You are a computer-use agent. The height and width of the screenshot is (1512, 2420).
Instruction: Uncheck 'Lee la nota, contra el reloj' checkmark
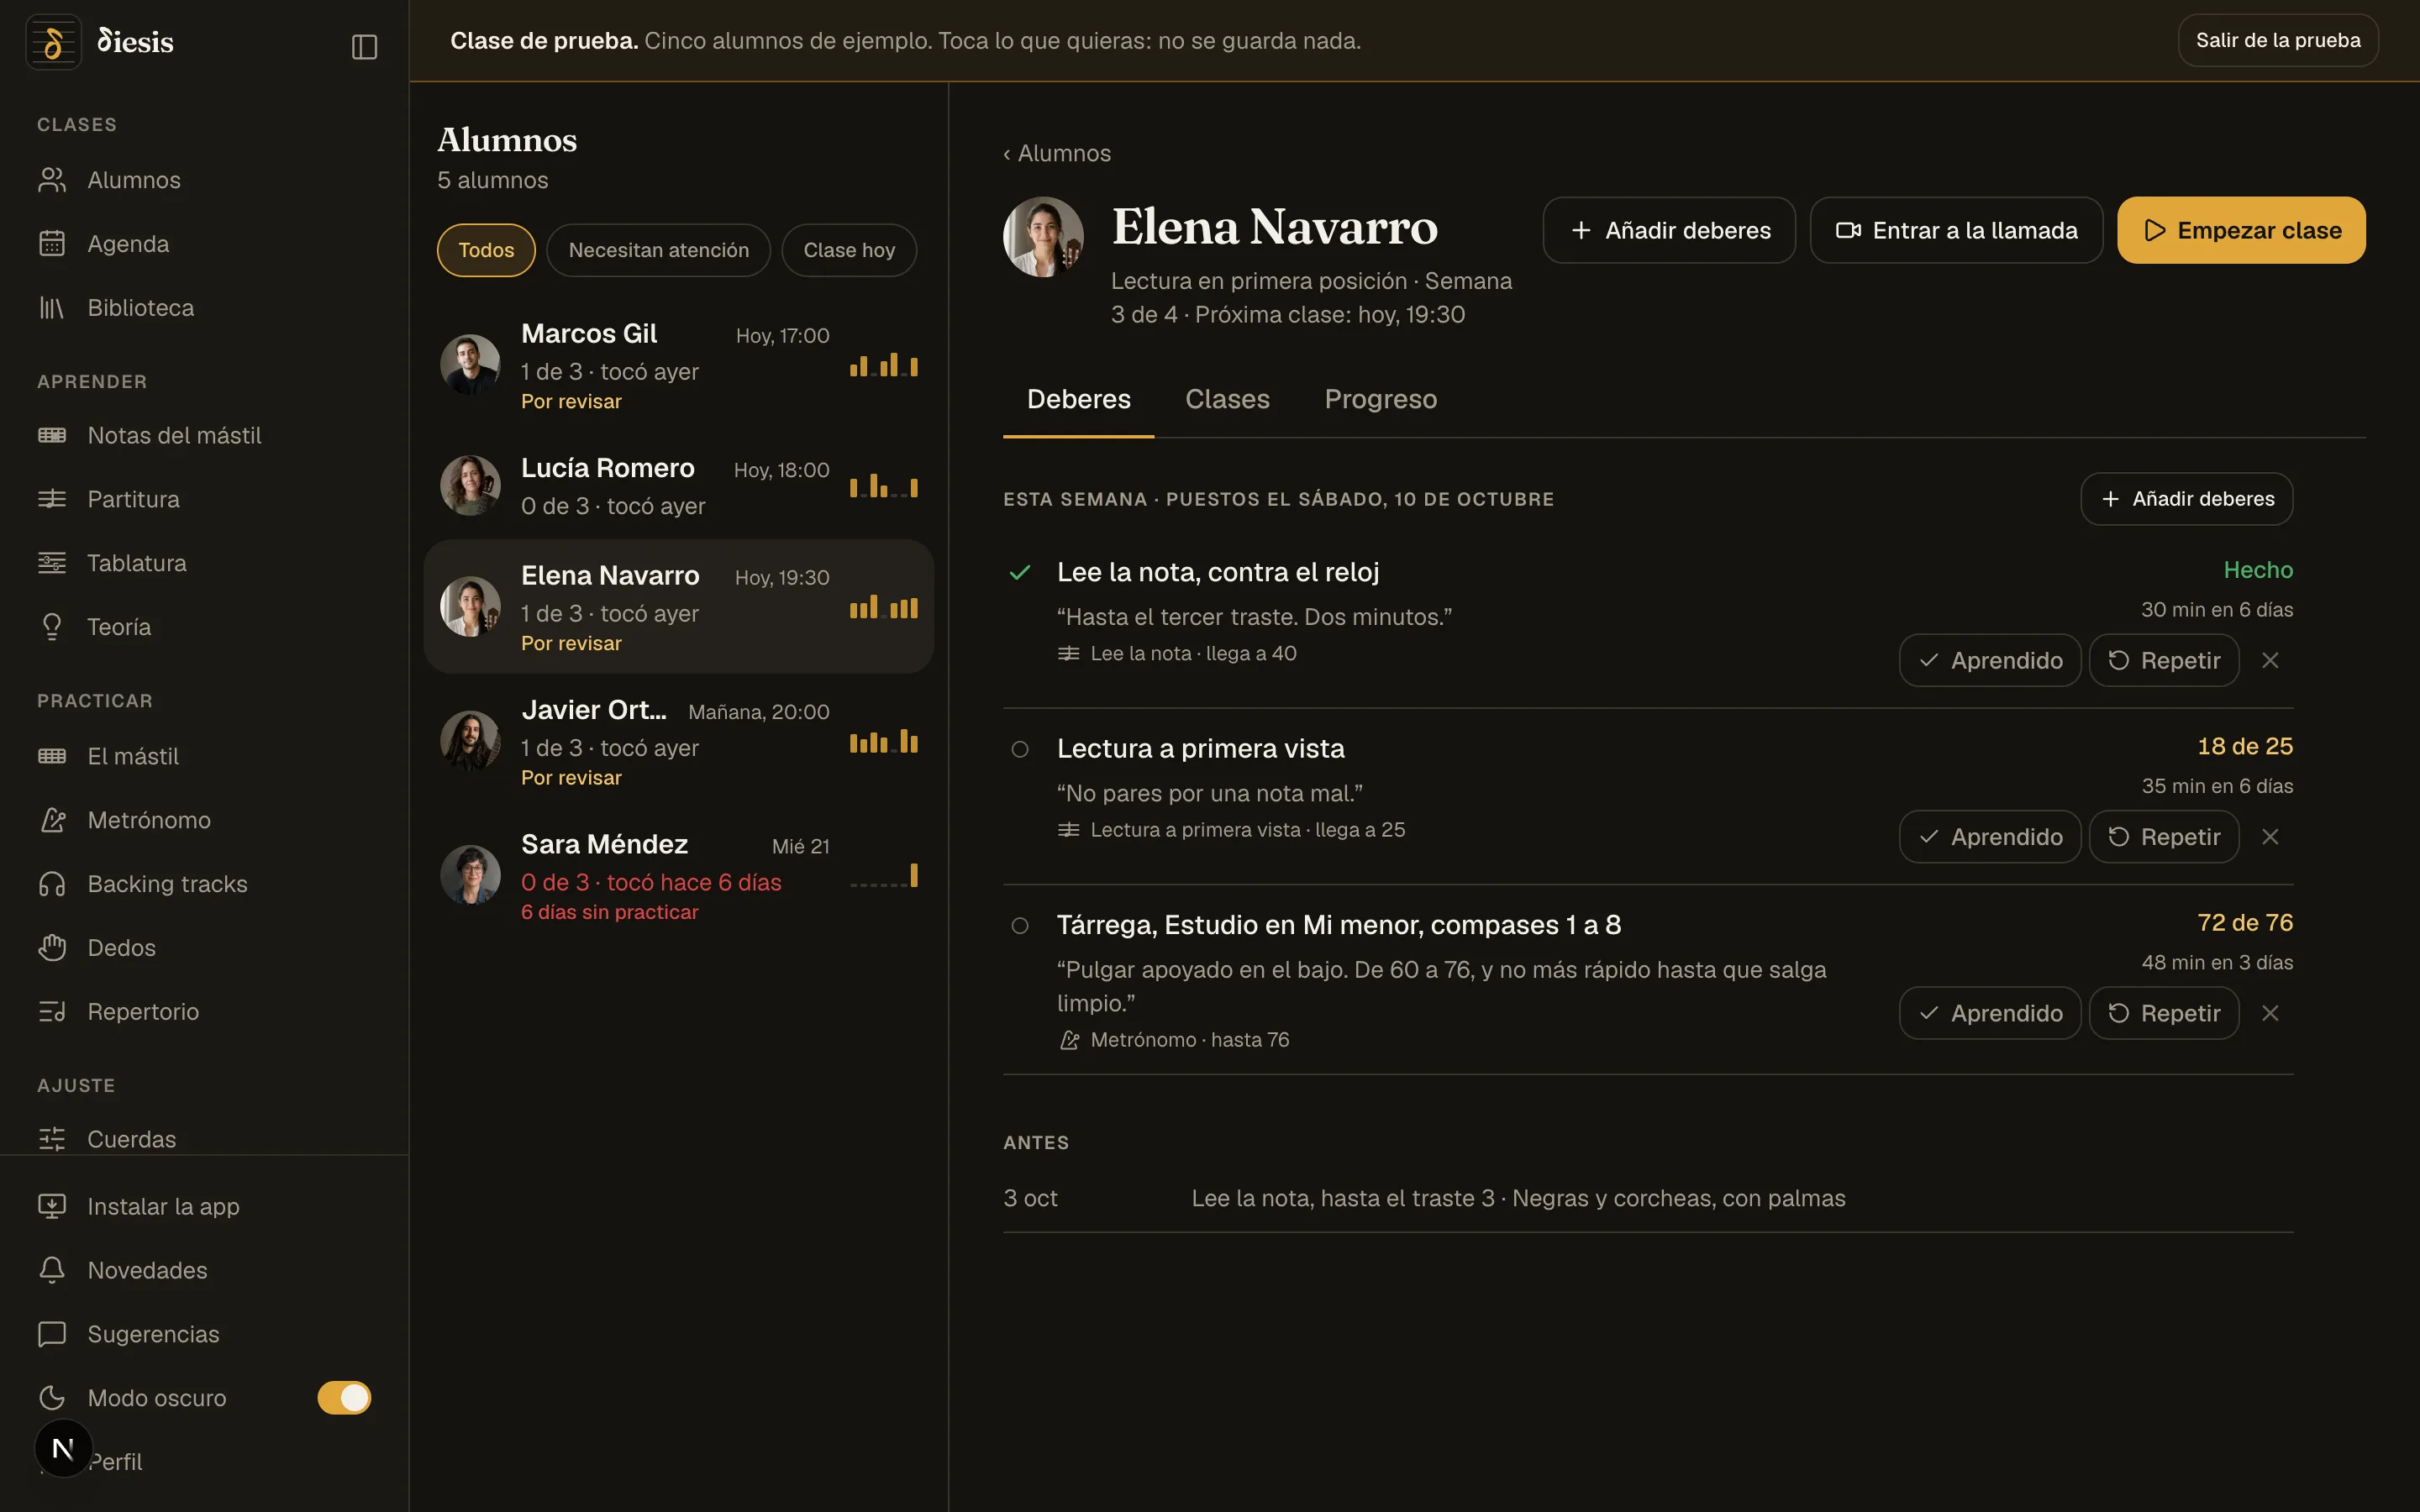click(x=1020, y=573)
